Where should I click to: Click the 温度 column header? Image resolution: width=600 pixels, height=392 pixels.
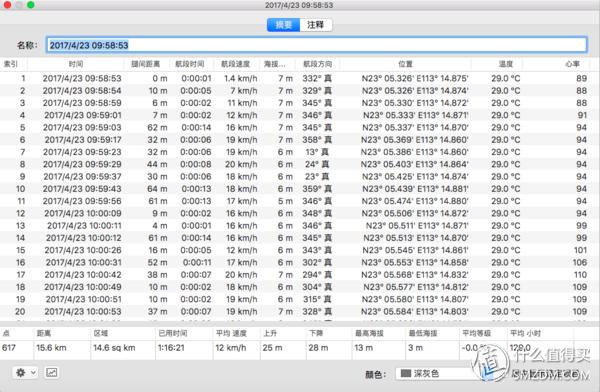(x=506, y=64)
